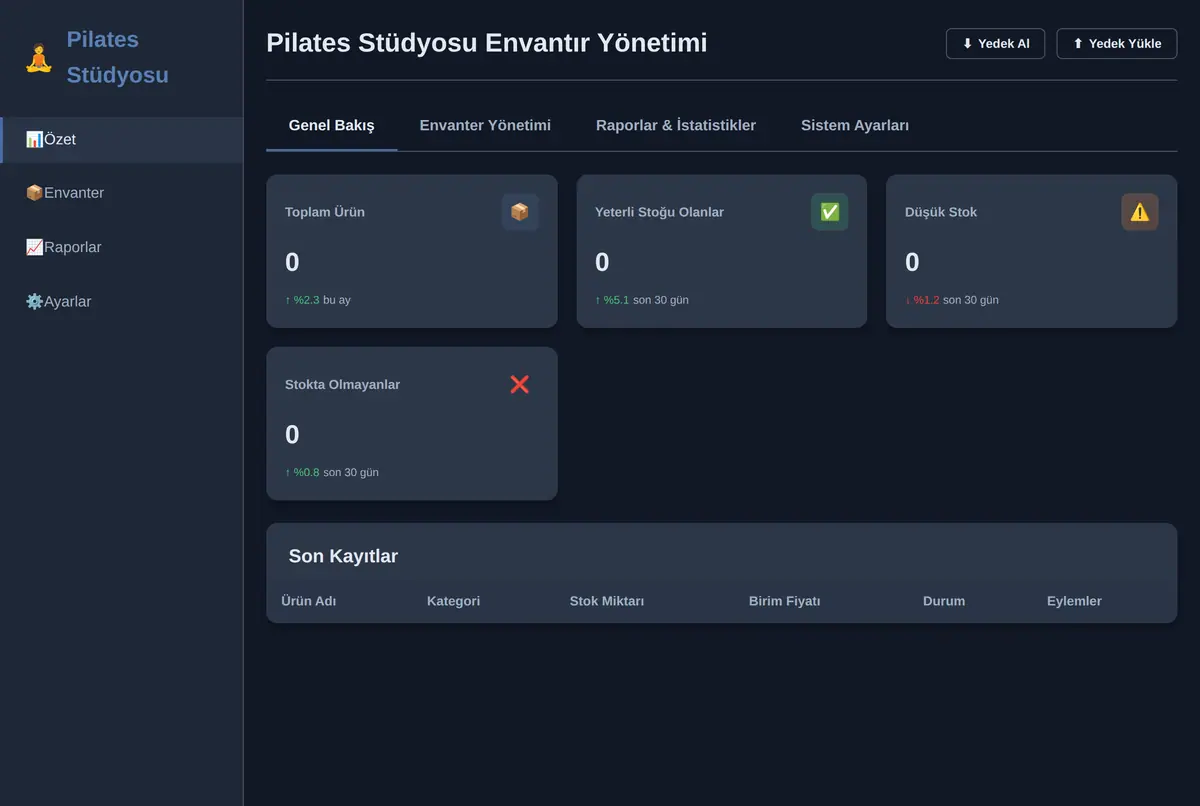Viewport: 1200px width, 806px height.
Task: Click the red X icon on Stokta Olmayanlar
Action: coord(520,384)
